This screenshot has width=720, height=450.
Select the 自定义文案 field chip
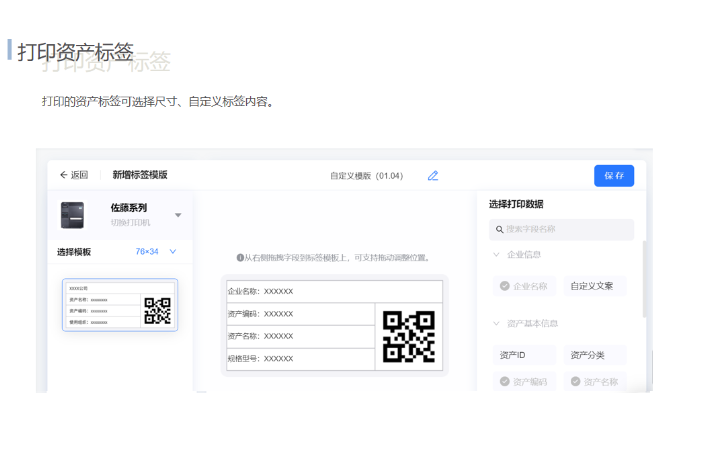click(594, 286)
